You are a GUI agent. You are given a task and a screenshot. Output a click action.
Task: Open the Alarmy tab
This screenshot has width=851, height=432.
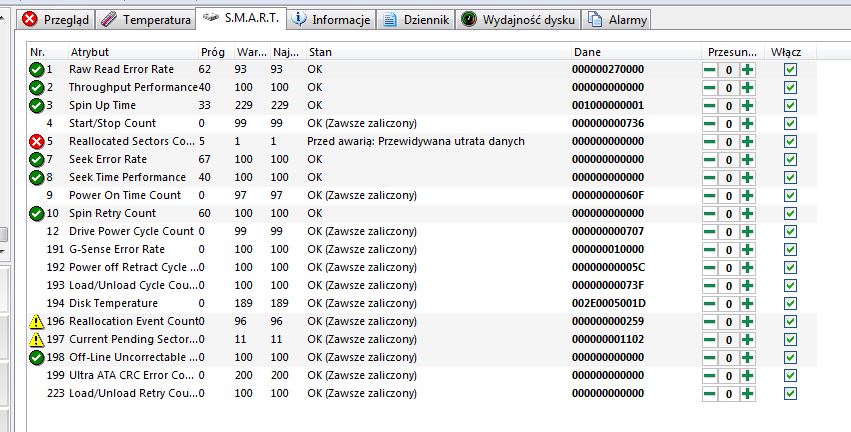point(618,20)
